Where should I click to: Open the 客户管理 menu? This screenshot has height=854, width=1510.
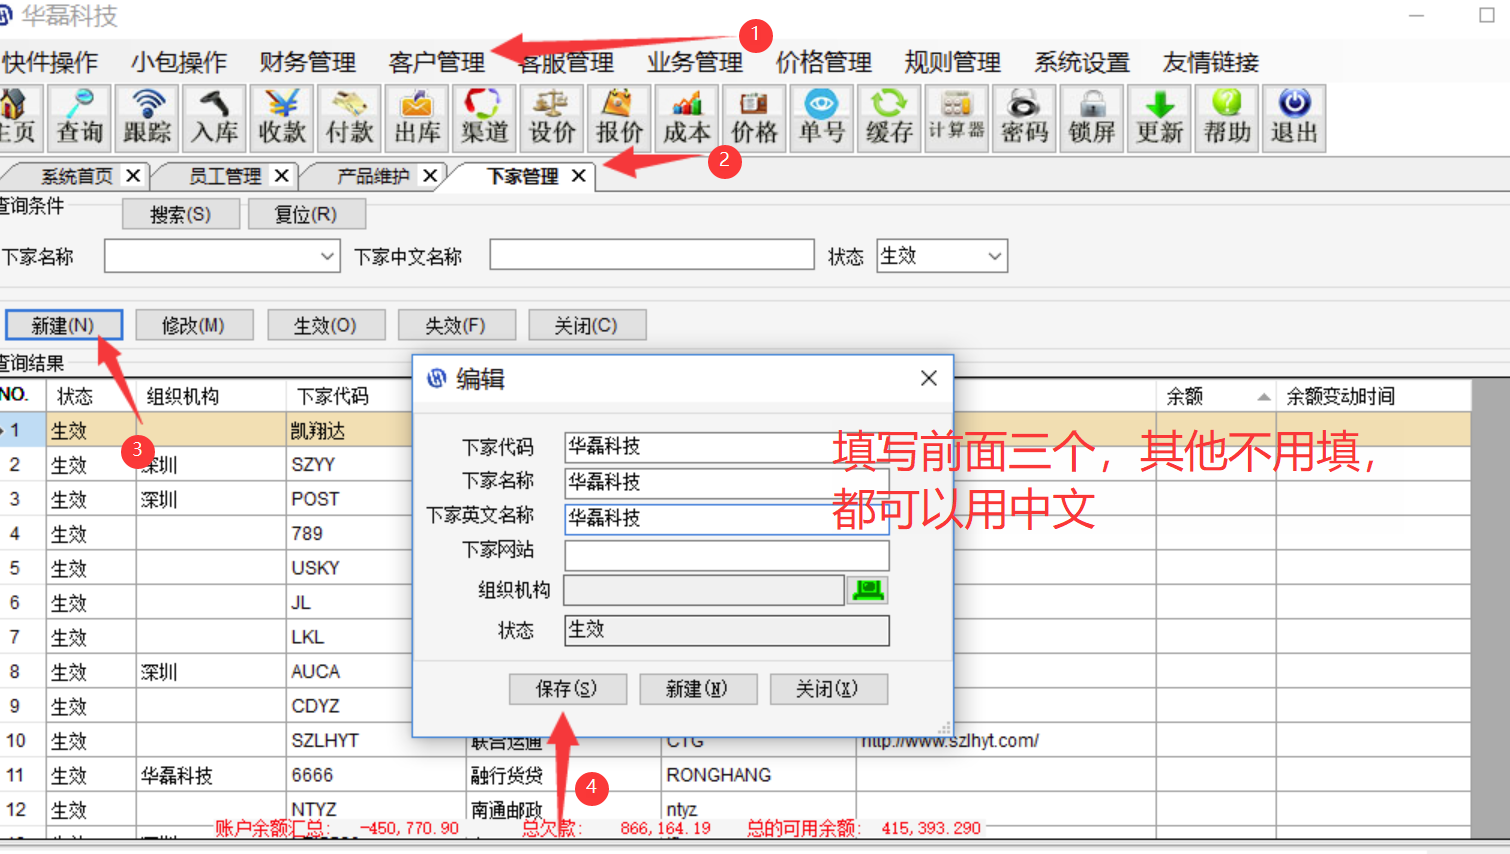click(436, 62)
